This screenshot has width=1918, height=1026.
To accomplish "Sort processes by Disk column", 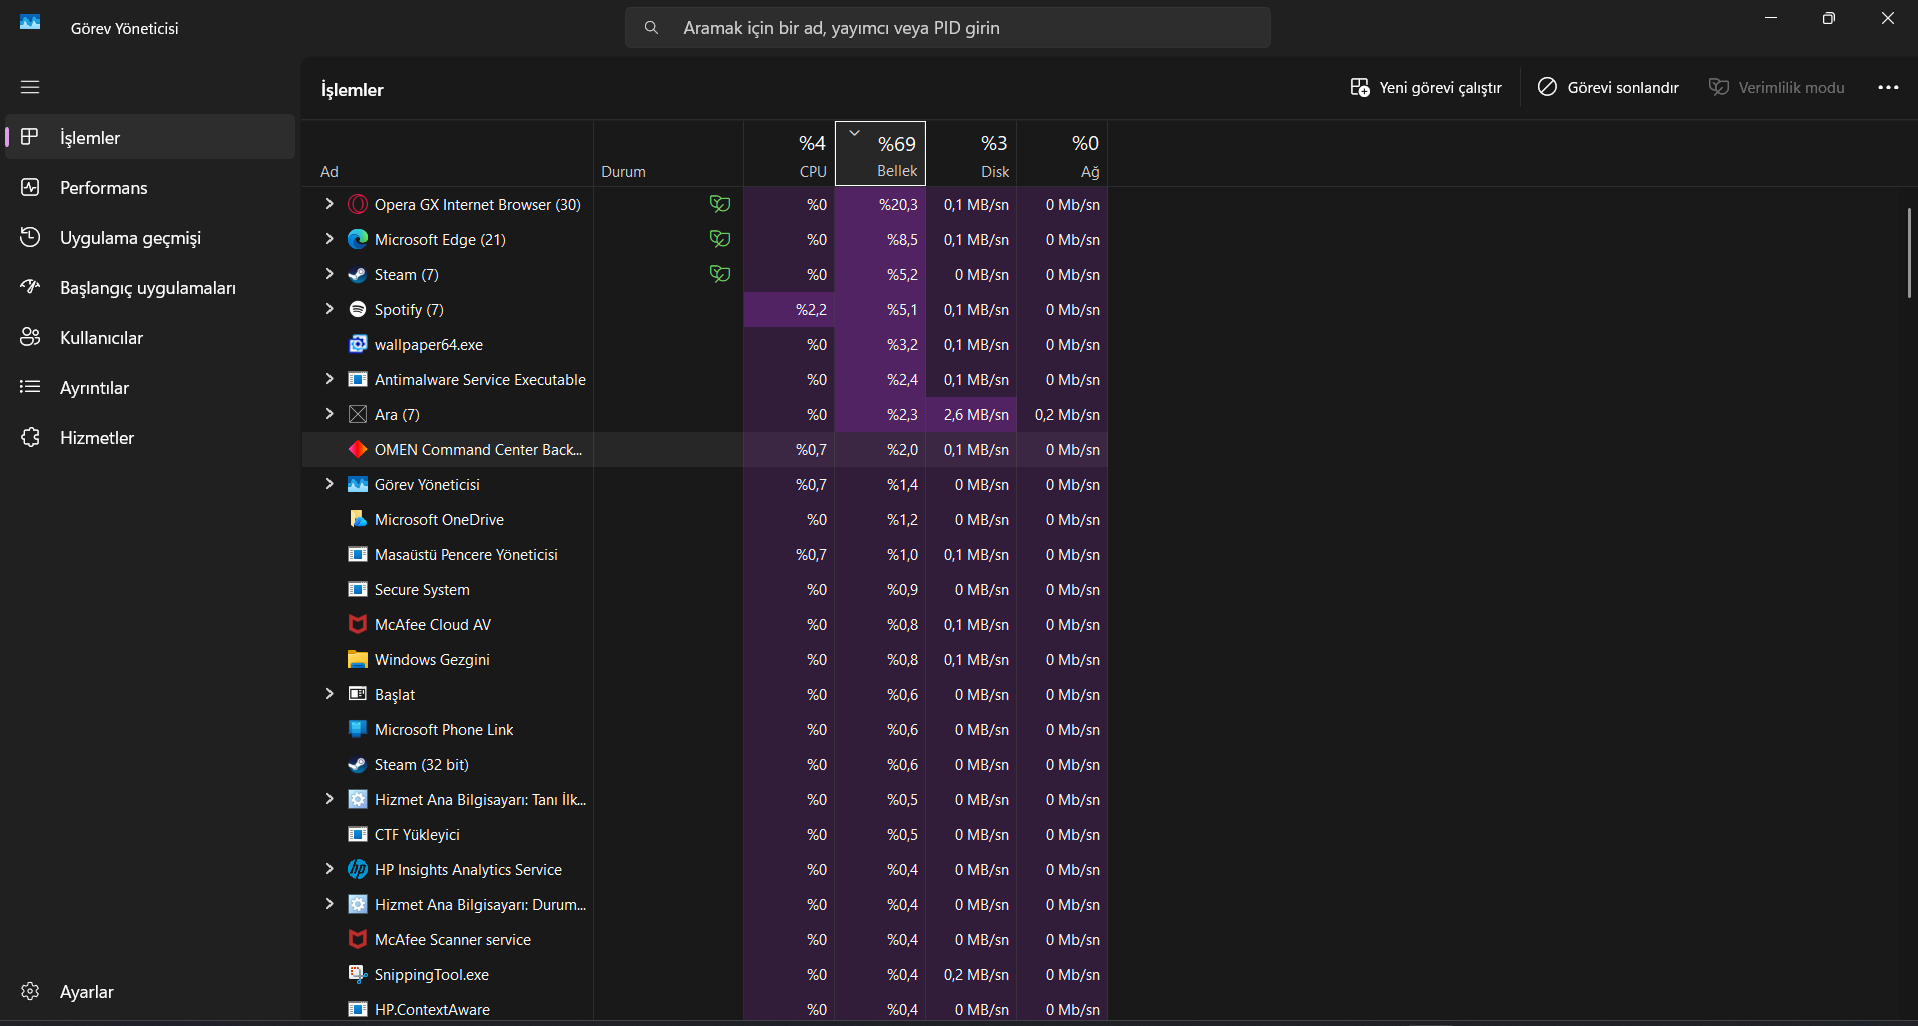I will [x=971, y=154].
